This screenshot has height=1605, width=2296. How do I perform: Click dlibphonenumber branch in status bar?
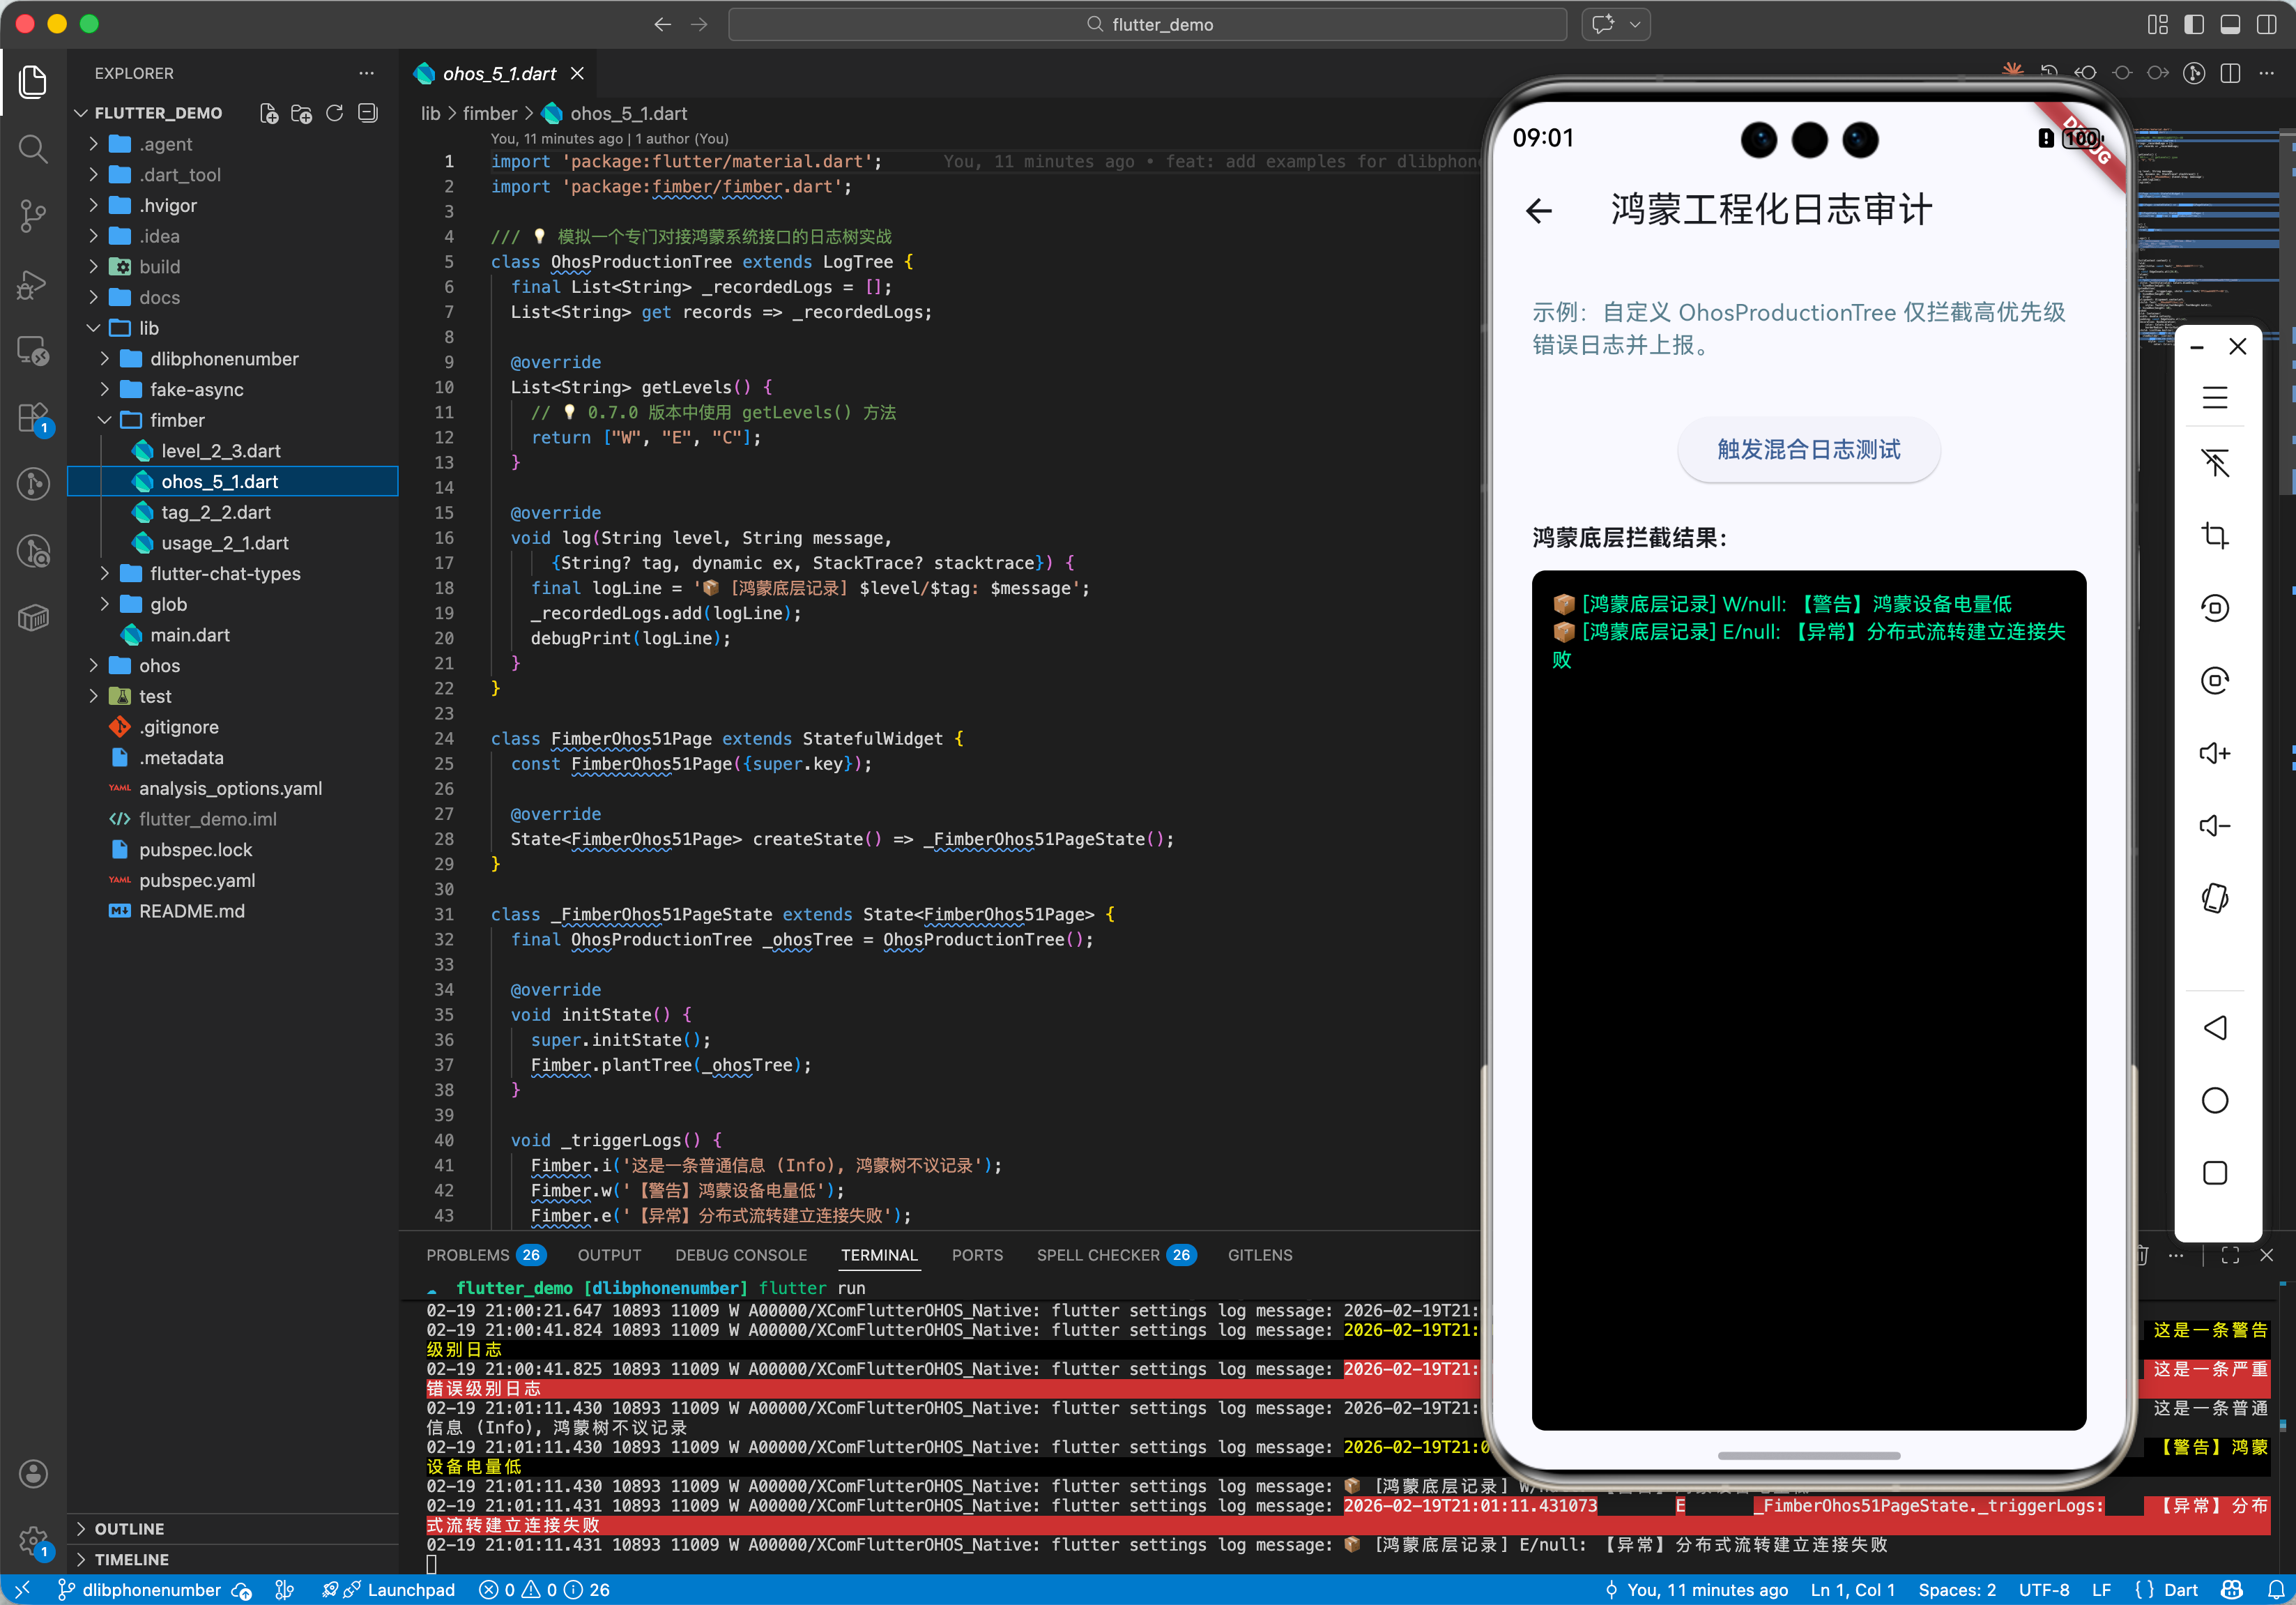(x=150, y=1590)
